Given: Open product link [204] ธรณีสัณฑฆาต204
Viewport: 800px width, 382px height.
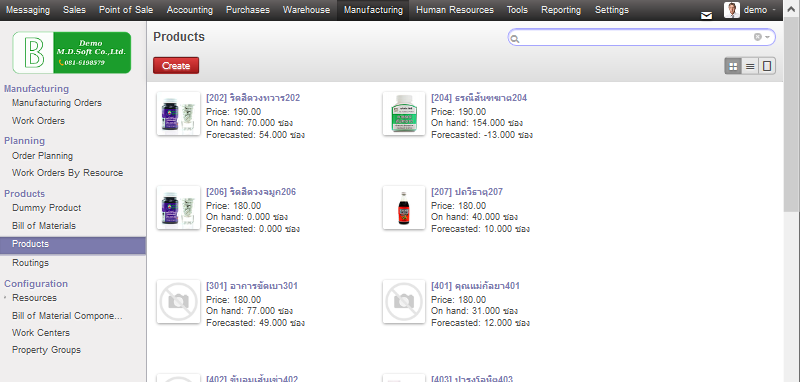Looking at the screenshot, I should click(x=479, y=98).
